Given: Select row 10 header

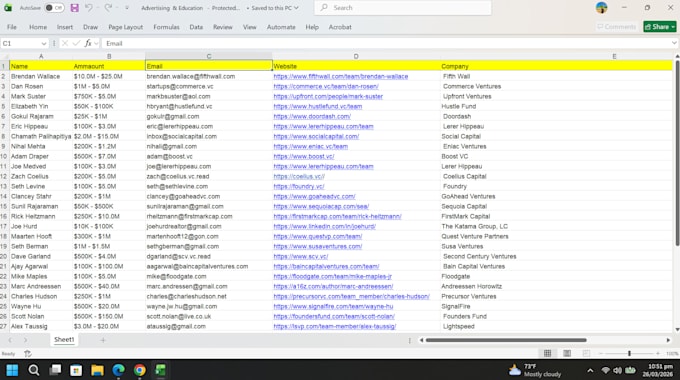Looking at the screenshot, I should (4, 156).
